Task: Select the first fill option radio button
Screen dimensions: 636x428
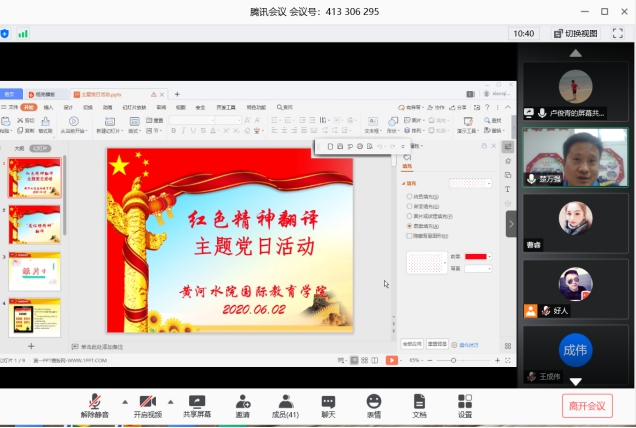Action: tap(409, 197)
